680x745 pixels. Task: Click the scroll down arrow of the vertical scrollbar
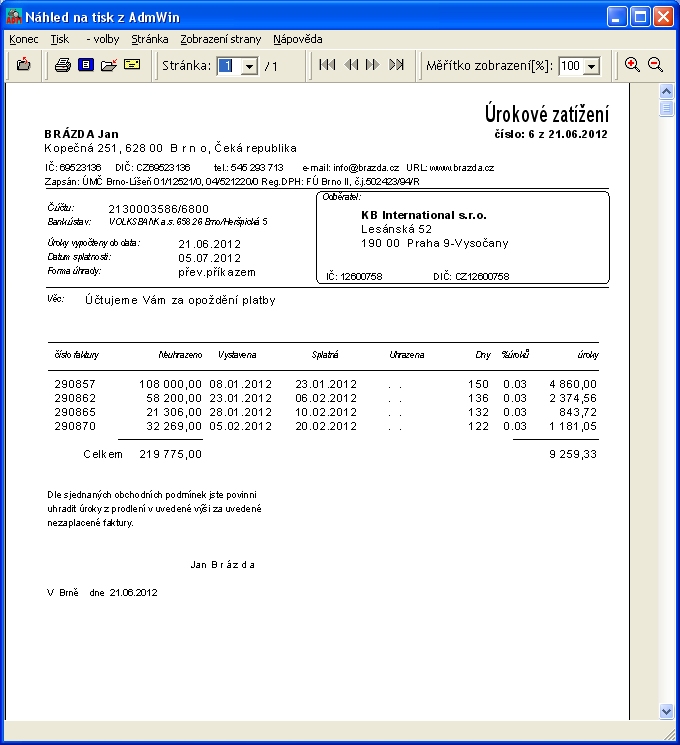(667, 711)
